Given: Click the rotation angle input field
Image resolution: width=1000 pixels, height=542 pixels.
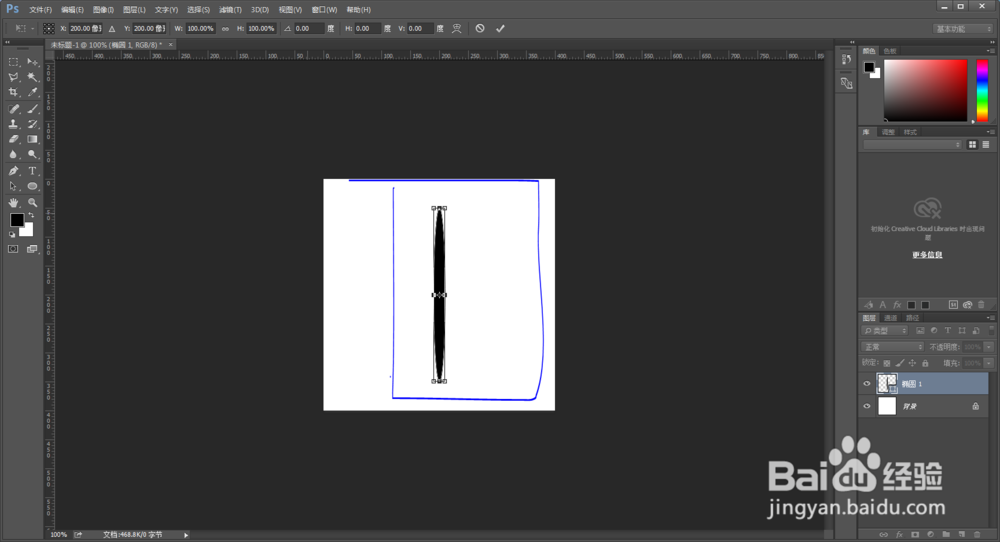Looking at the screenshot, I should pyautogui.click(x=309, y=29).
